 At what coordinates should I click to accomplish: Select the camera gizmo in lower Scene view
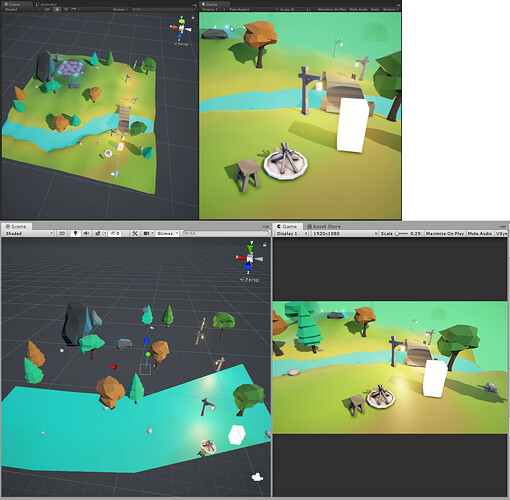pos(257,477)
